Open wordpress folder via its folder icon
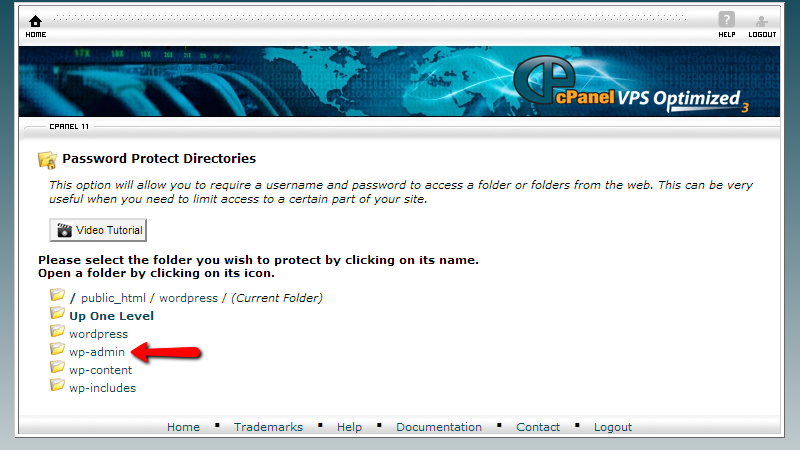Screen dimensions: 800x450 point(57,331)
